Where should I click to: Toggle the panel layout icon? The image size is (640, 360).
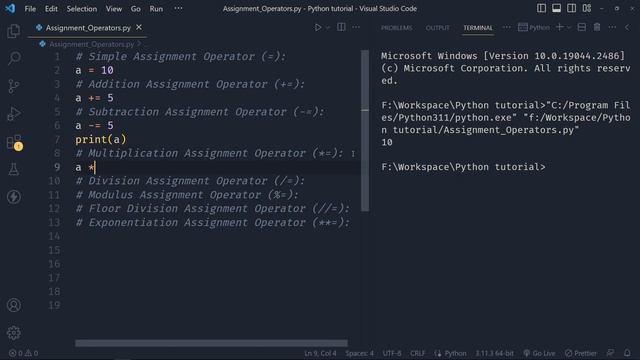(x=556, y=8)
